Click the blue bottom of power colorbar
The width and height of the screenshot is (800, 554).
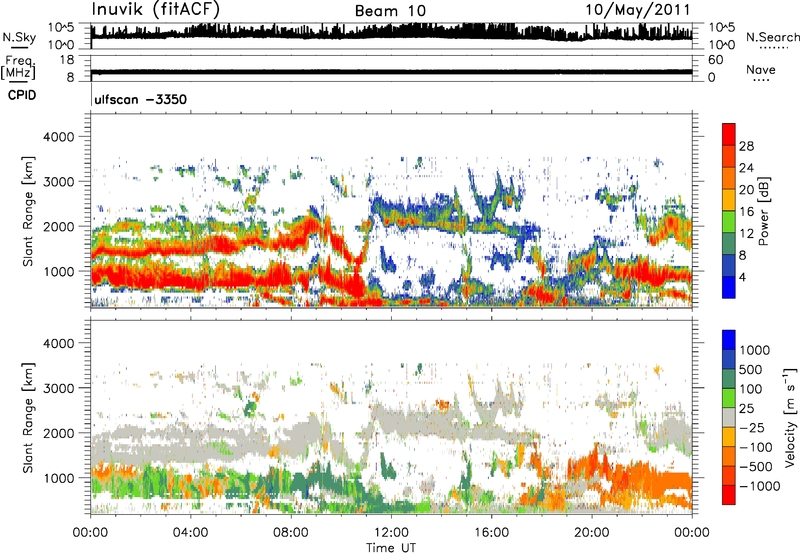[729, 287]
